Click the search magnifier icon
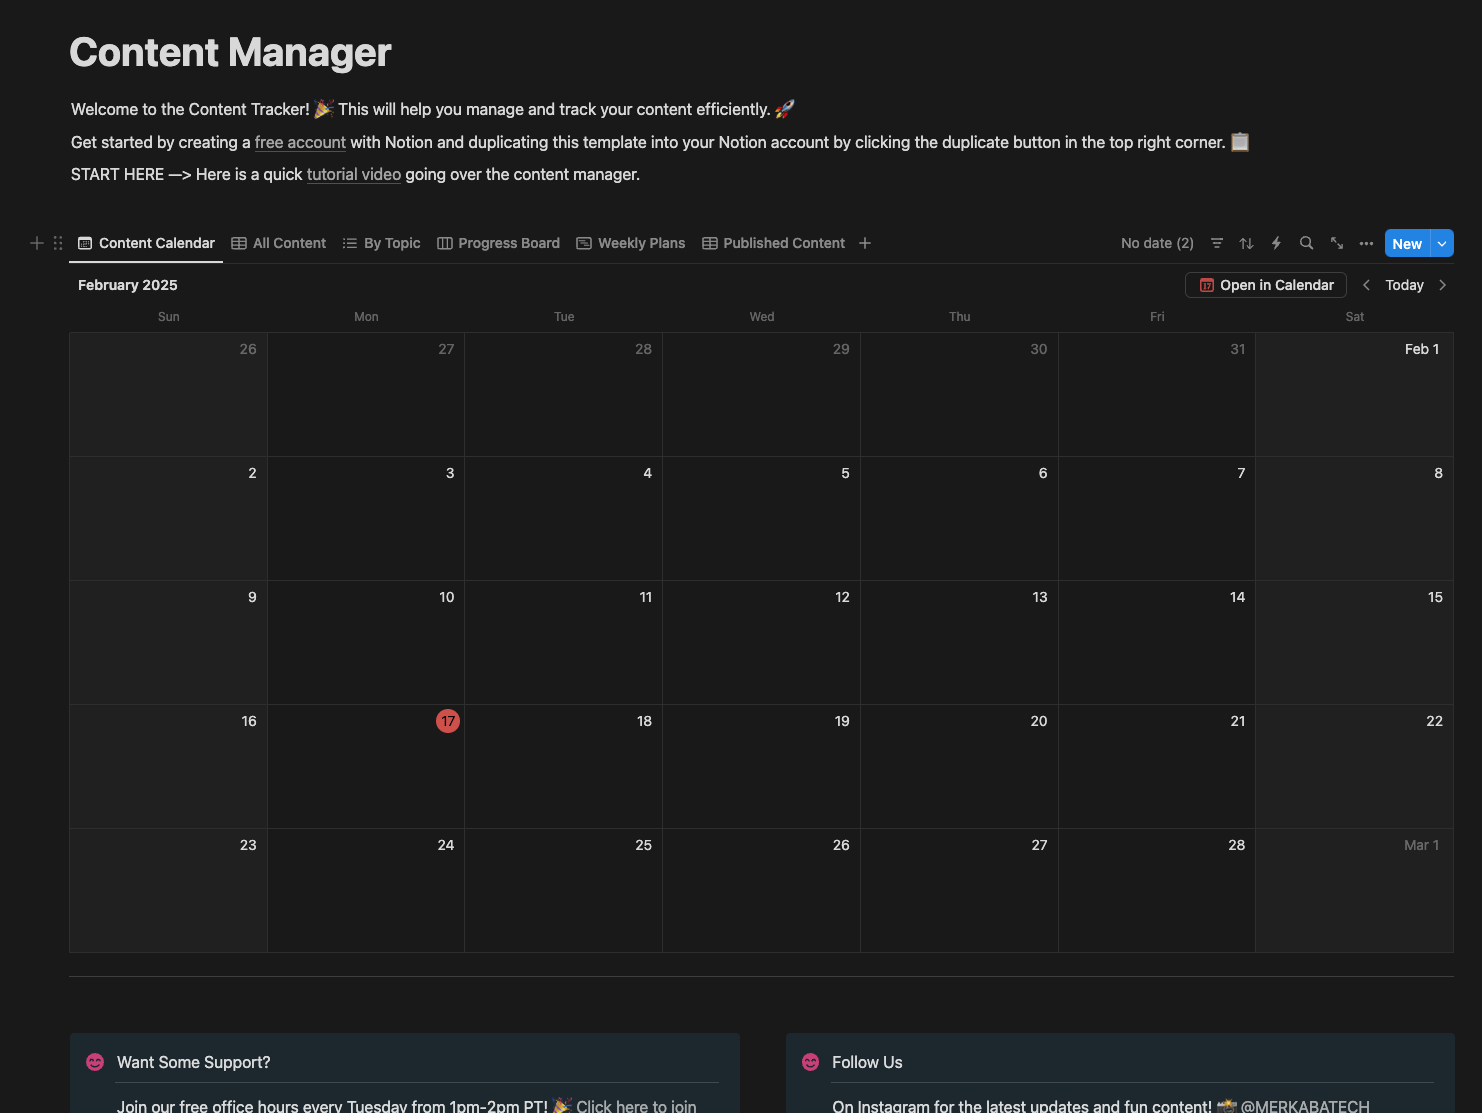1482x1113 pixels. point(1306,243)
